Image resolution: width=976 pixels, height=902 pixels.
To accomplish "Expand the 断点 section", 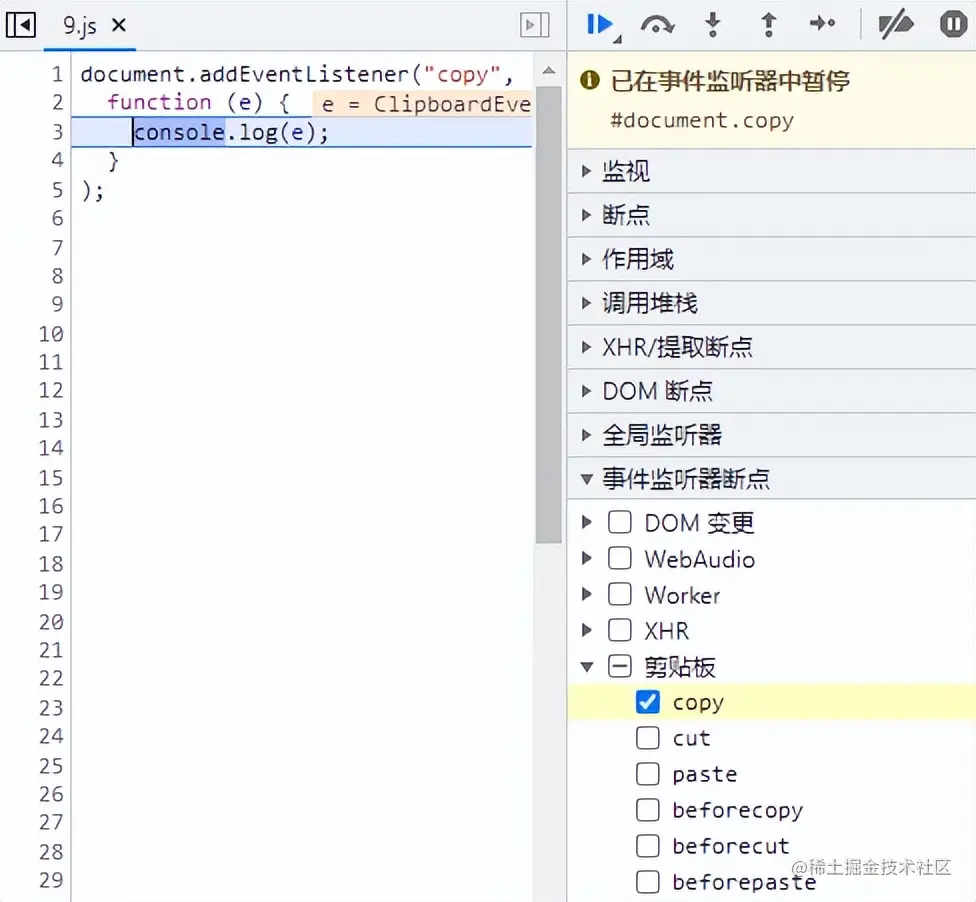I will click(771, 215).
